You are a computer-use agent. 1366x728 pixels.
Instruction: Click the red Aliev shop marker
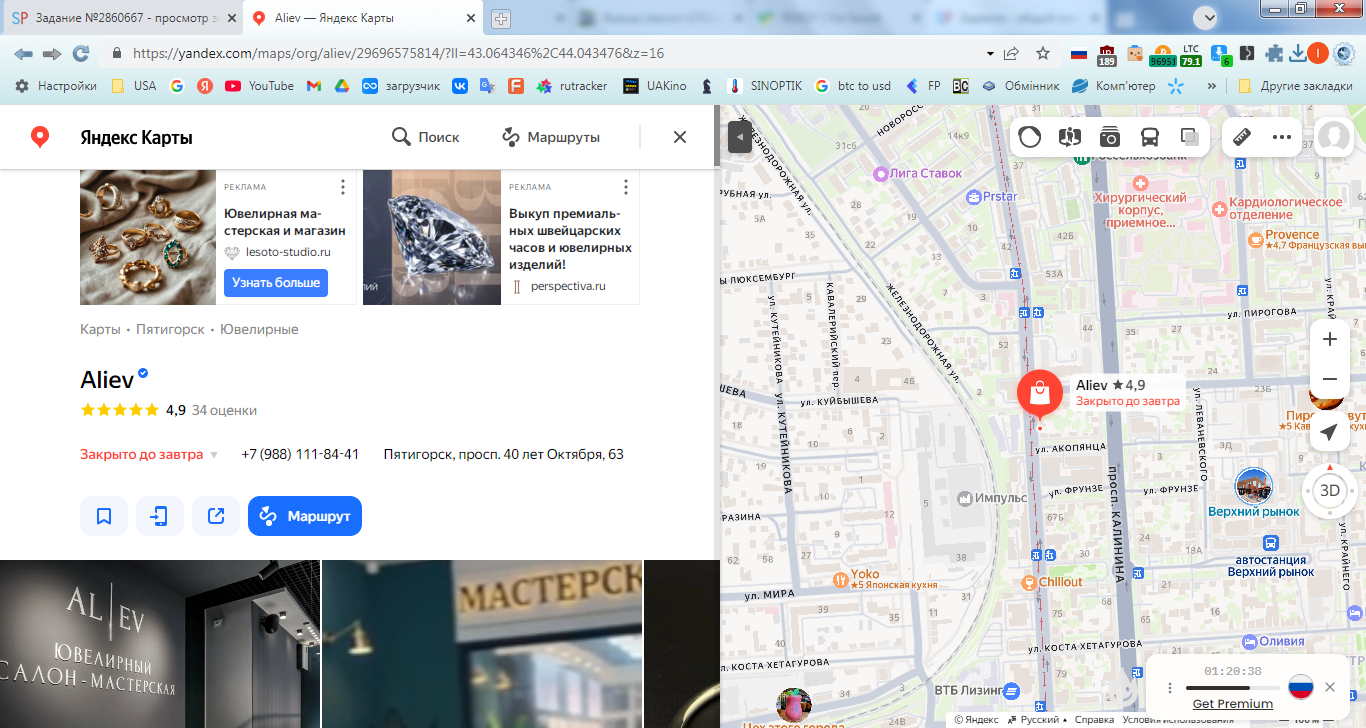pyautogui.click(x=1040, y=393)
